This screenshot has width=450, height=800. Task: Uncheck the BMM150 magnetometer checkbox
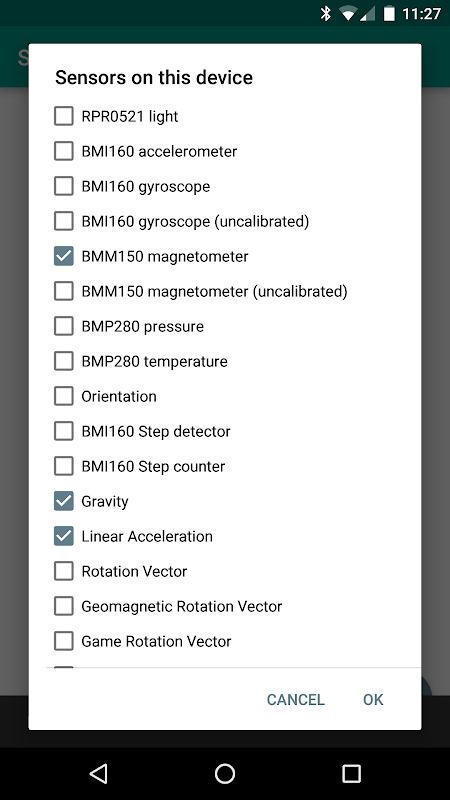pyautogui.click(x=64, y=256)
